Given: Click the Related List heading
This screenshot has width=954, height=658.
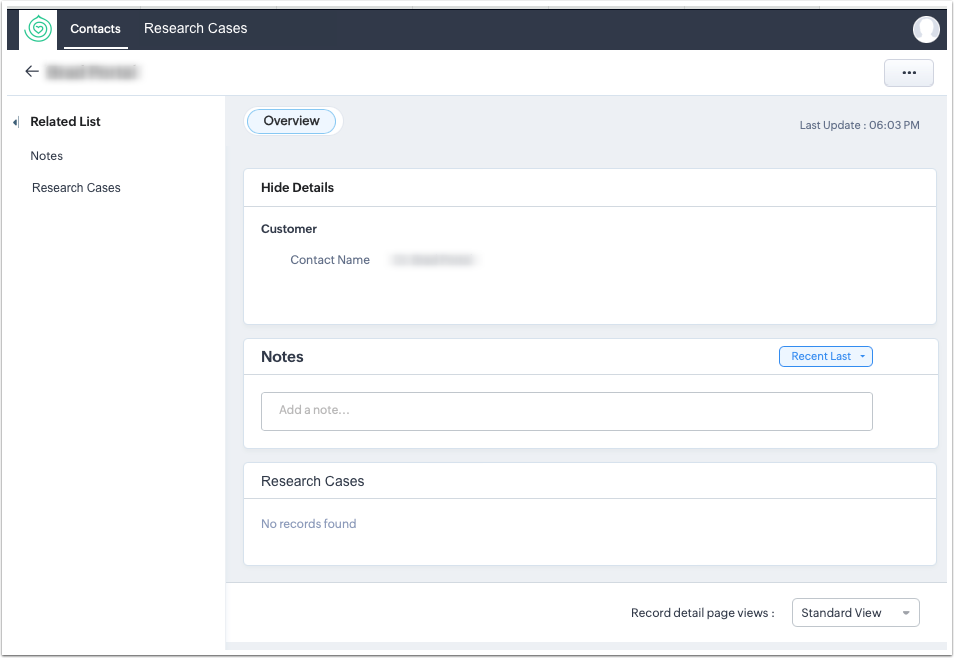Looking at the screenshot, I should coord(65,122).
